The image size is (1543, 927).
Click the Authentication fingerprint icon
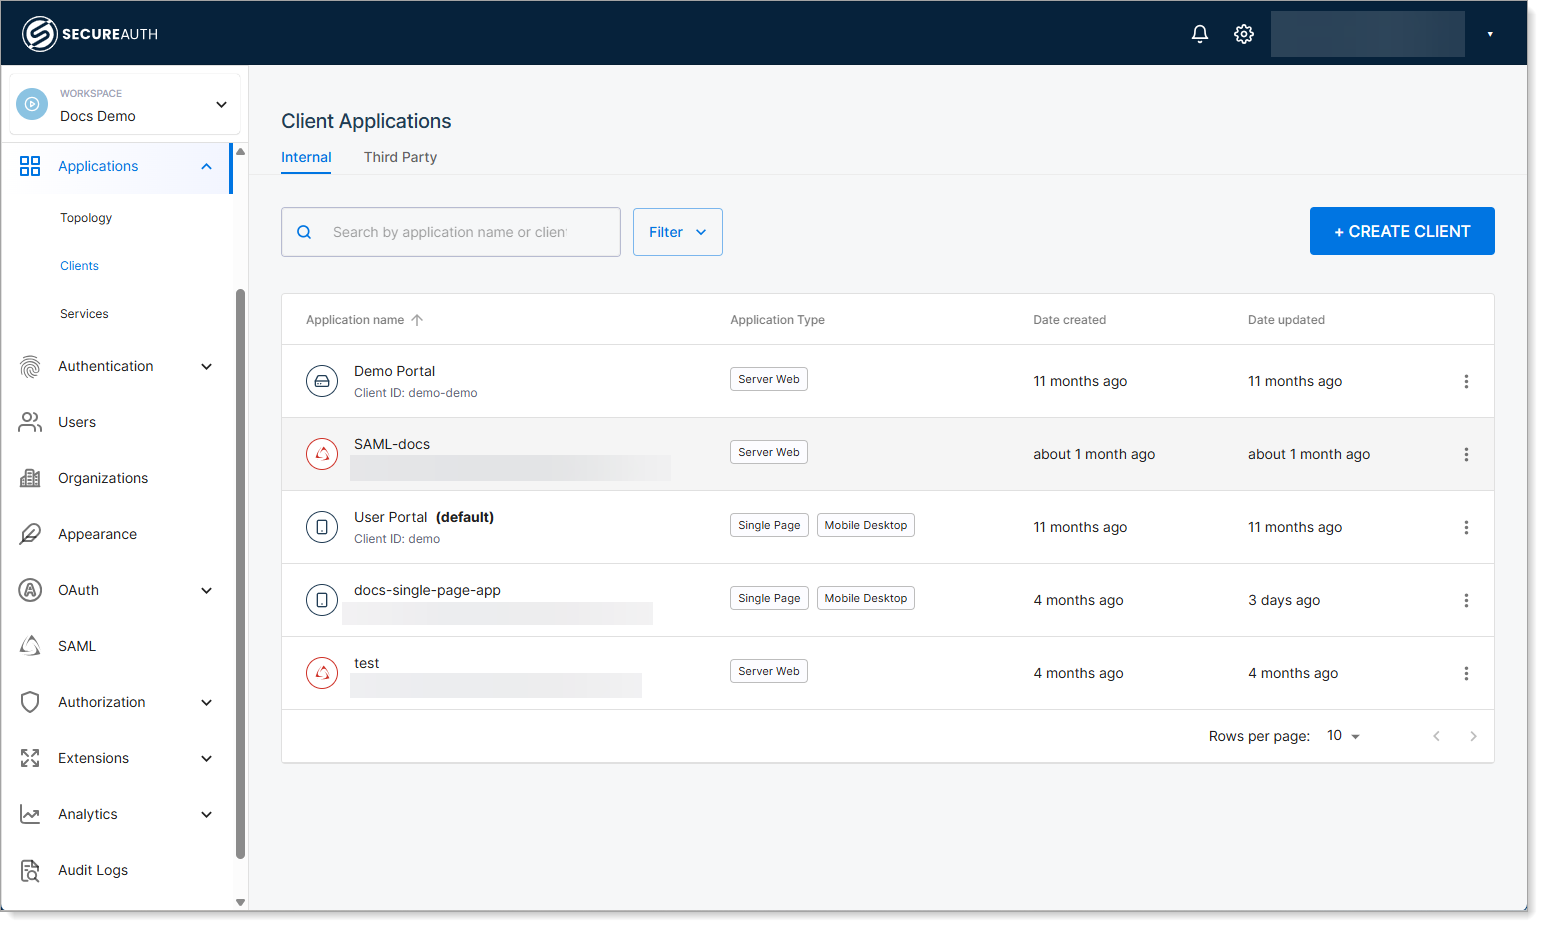30,367
